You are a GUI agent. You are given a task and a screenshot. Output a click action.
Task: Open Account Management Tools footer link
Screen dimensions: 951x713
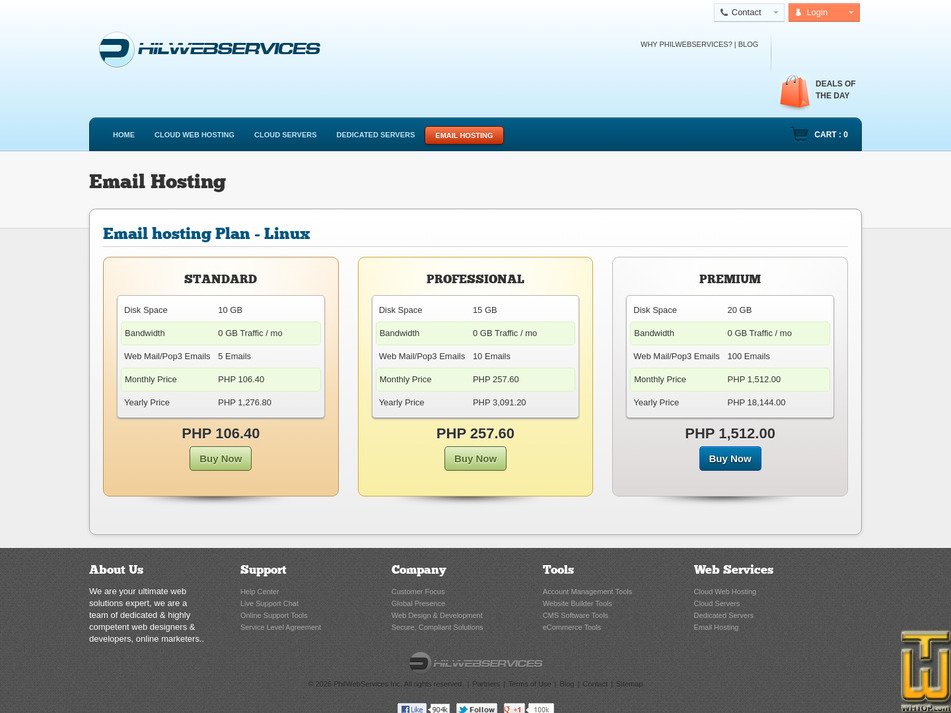tap(587, 592)
